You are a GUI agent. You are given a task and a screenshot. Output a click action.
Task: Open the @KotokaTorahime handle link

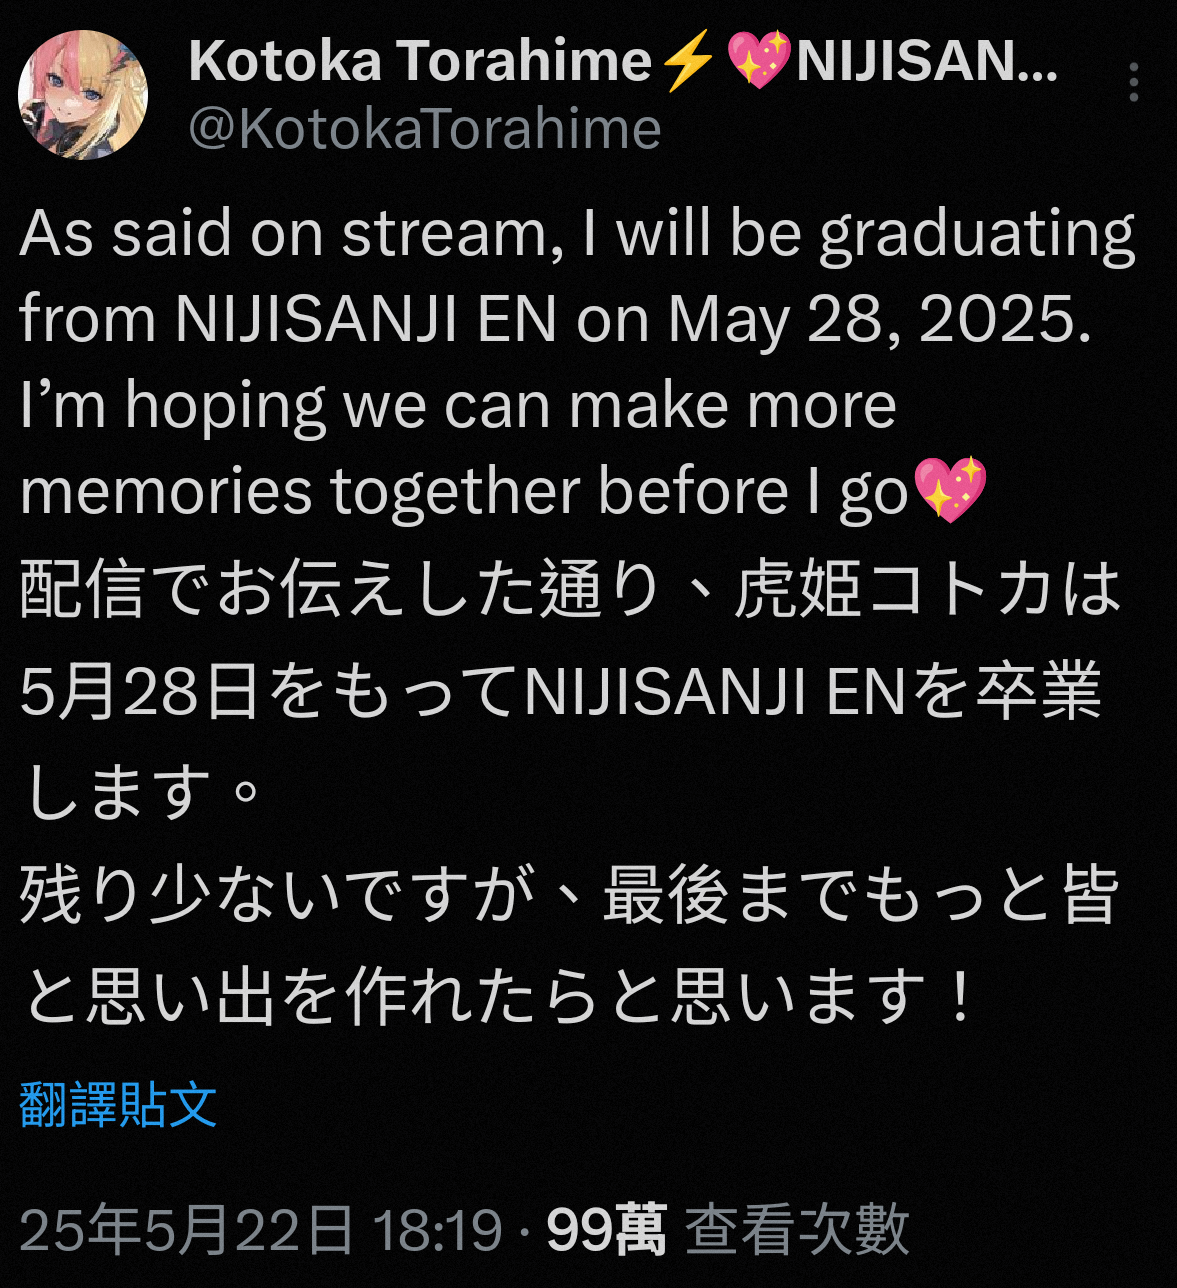(425, 129)
